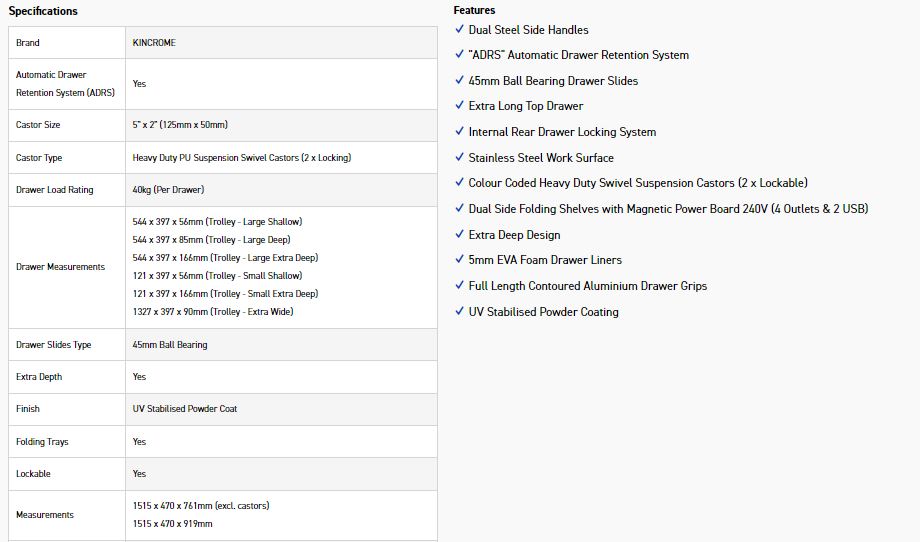Click the Castor Size row label
This screenshot has width=920, height=542.
(x=38, y=125)
